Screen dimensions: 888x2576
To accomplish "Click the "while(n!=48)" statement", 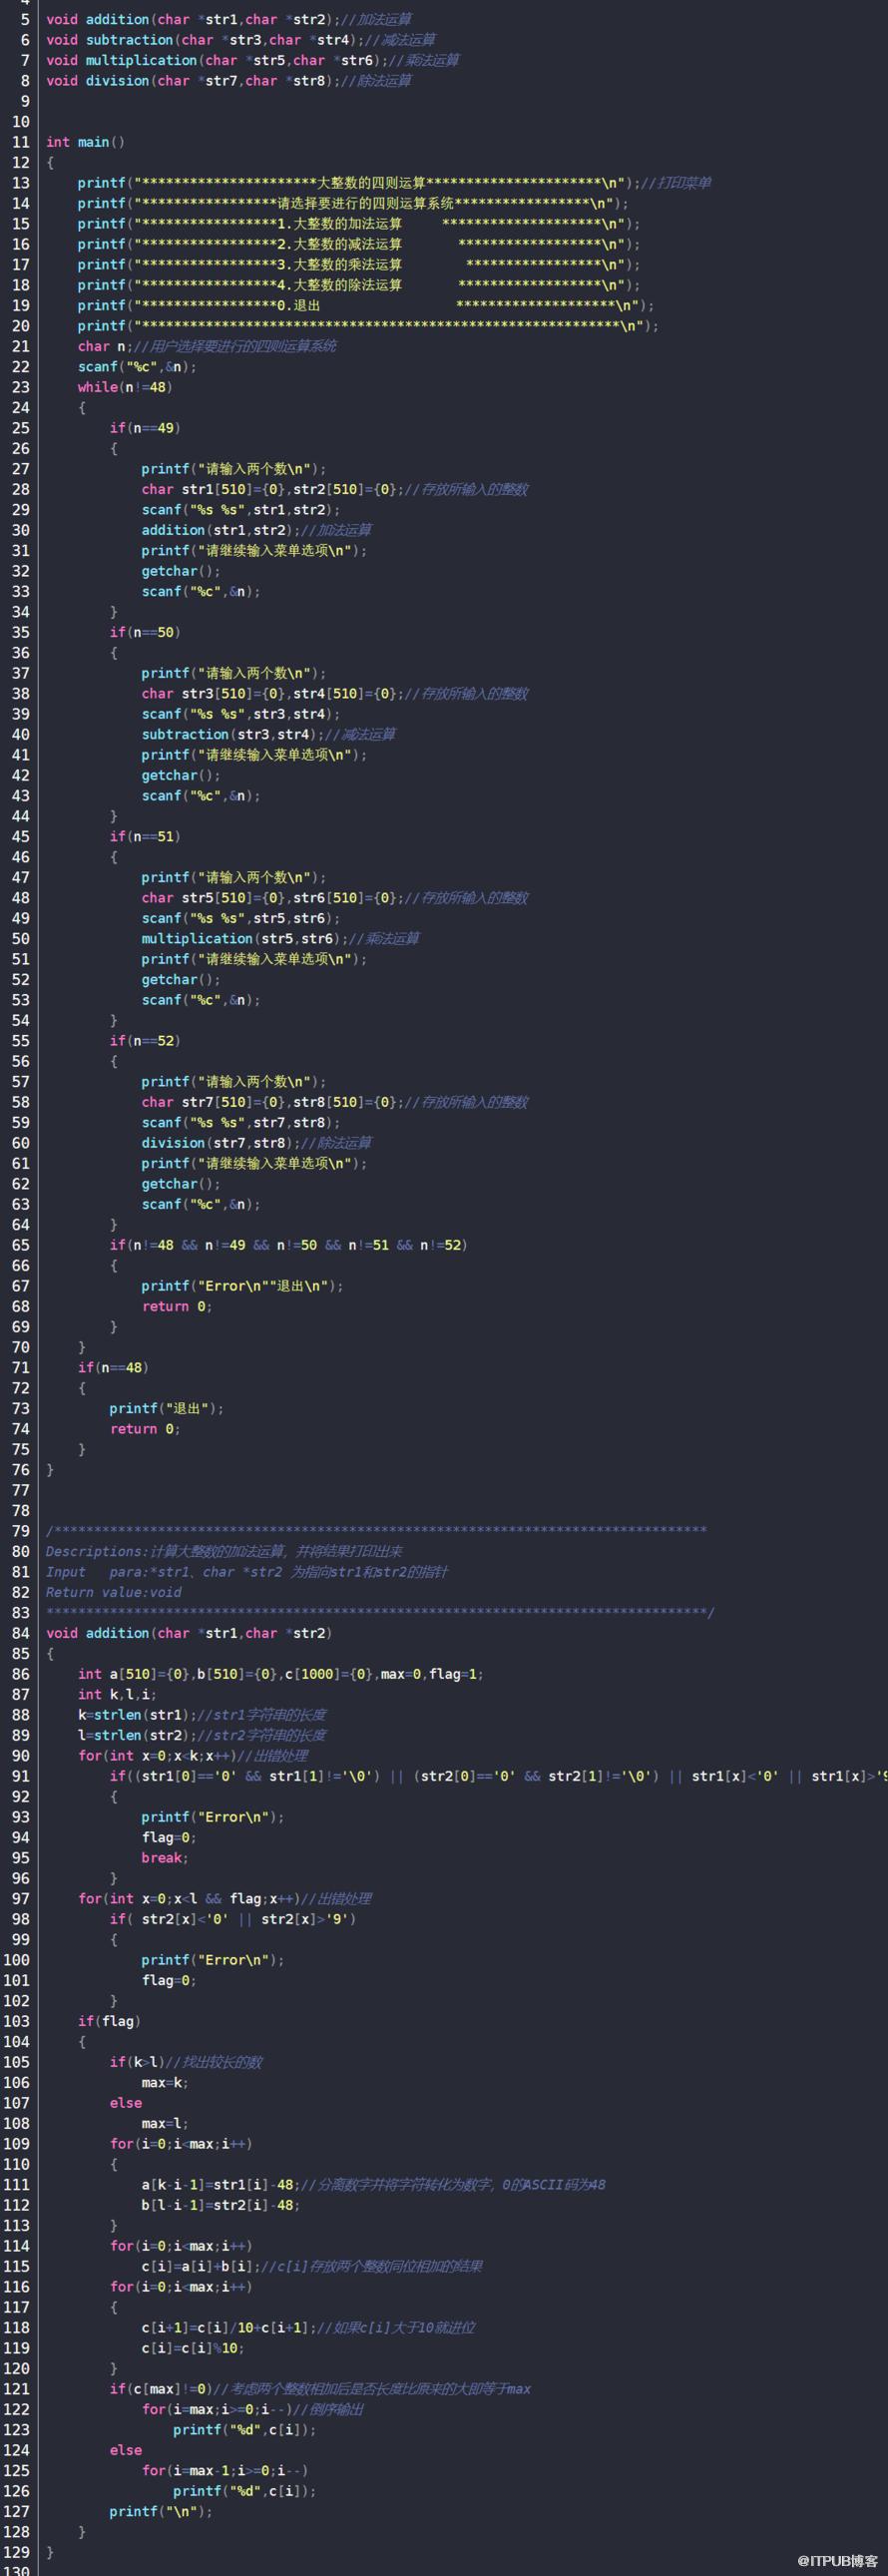I will tap(125, 387).
